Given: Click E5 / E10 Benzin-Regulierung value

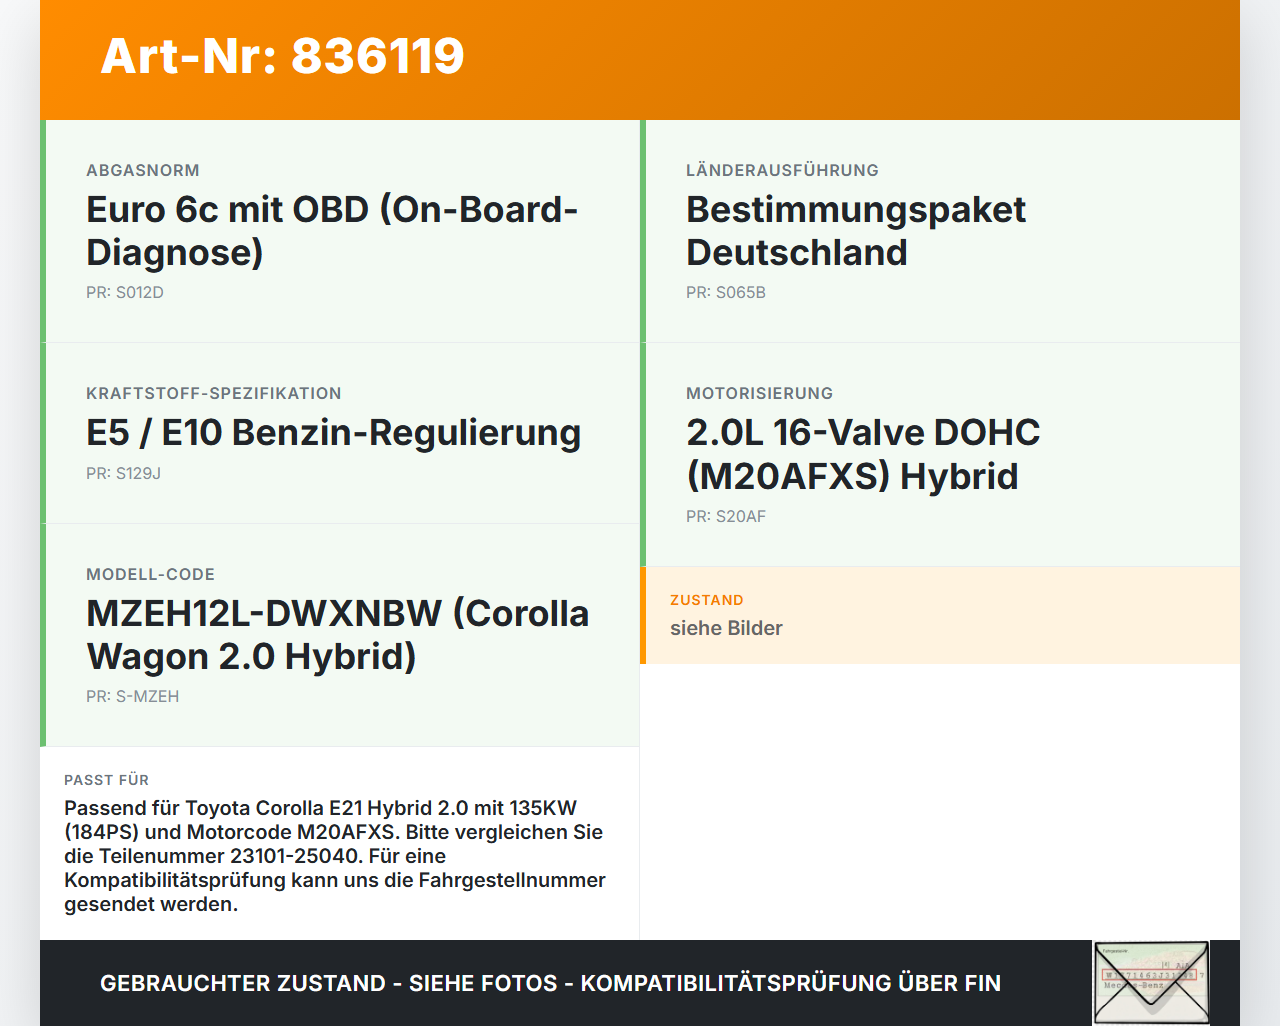Looking at the screenshot, I should click(334, 433).
